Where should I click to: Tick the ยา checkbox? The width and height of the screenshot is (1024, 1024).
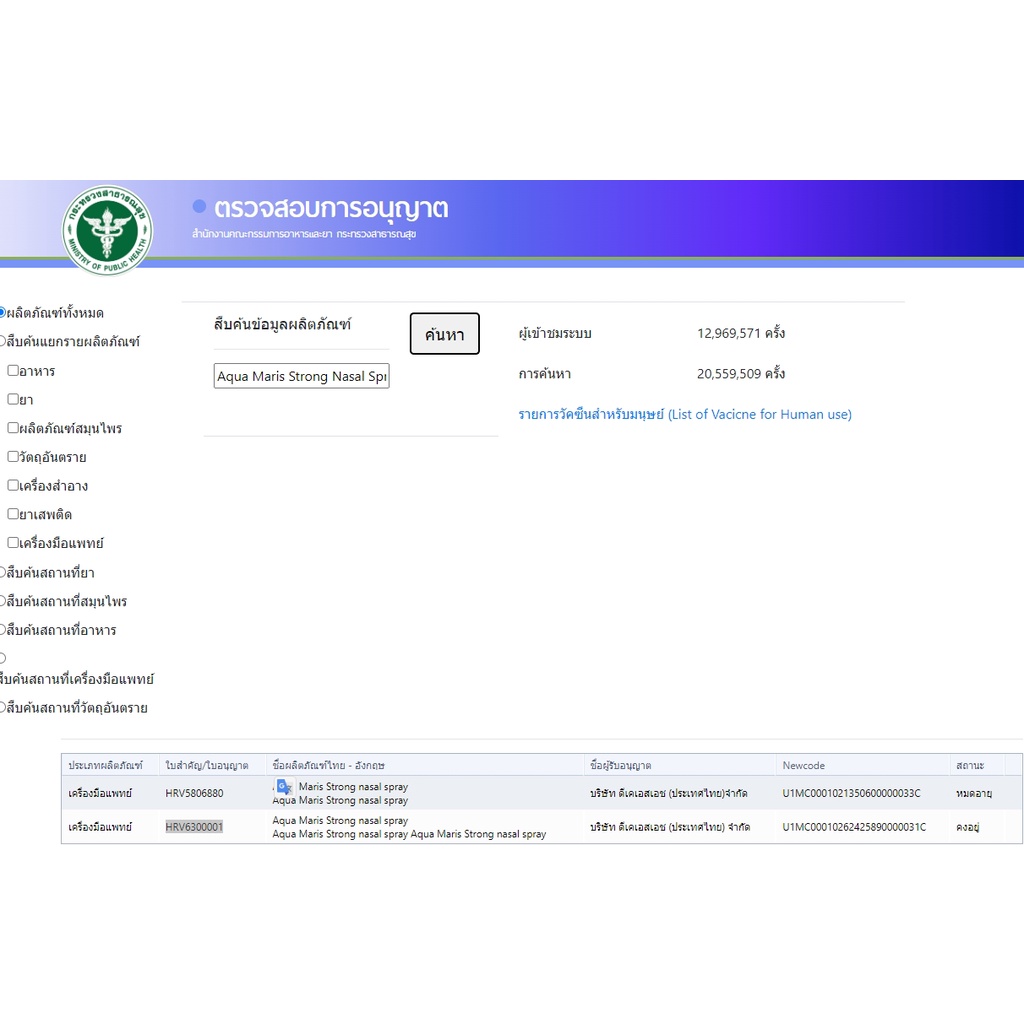point(13,399)
